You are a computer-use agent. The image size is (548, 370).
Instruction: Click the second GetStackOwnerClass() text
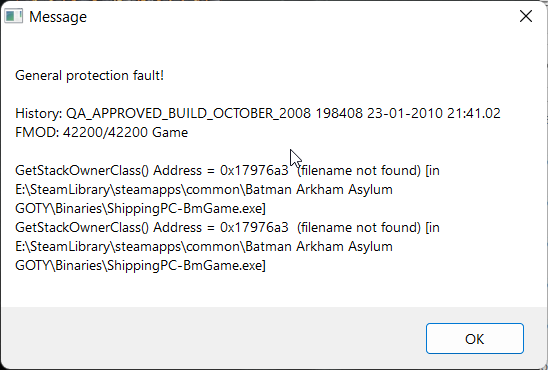pyautogui.click(x=82, y=227)
